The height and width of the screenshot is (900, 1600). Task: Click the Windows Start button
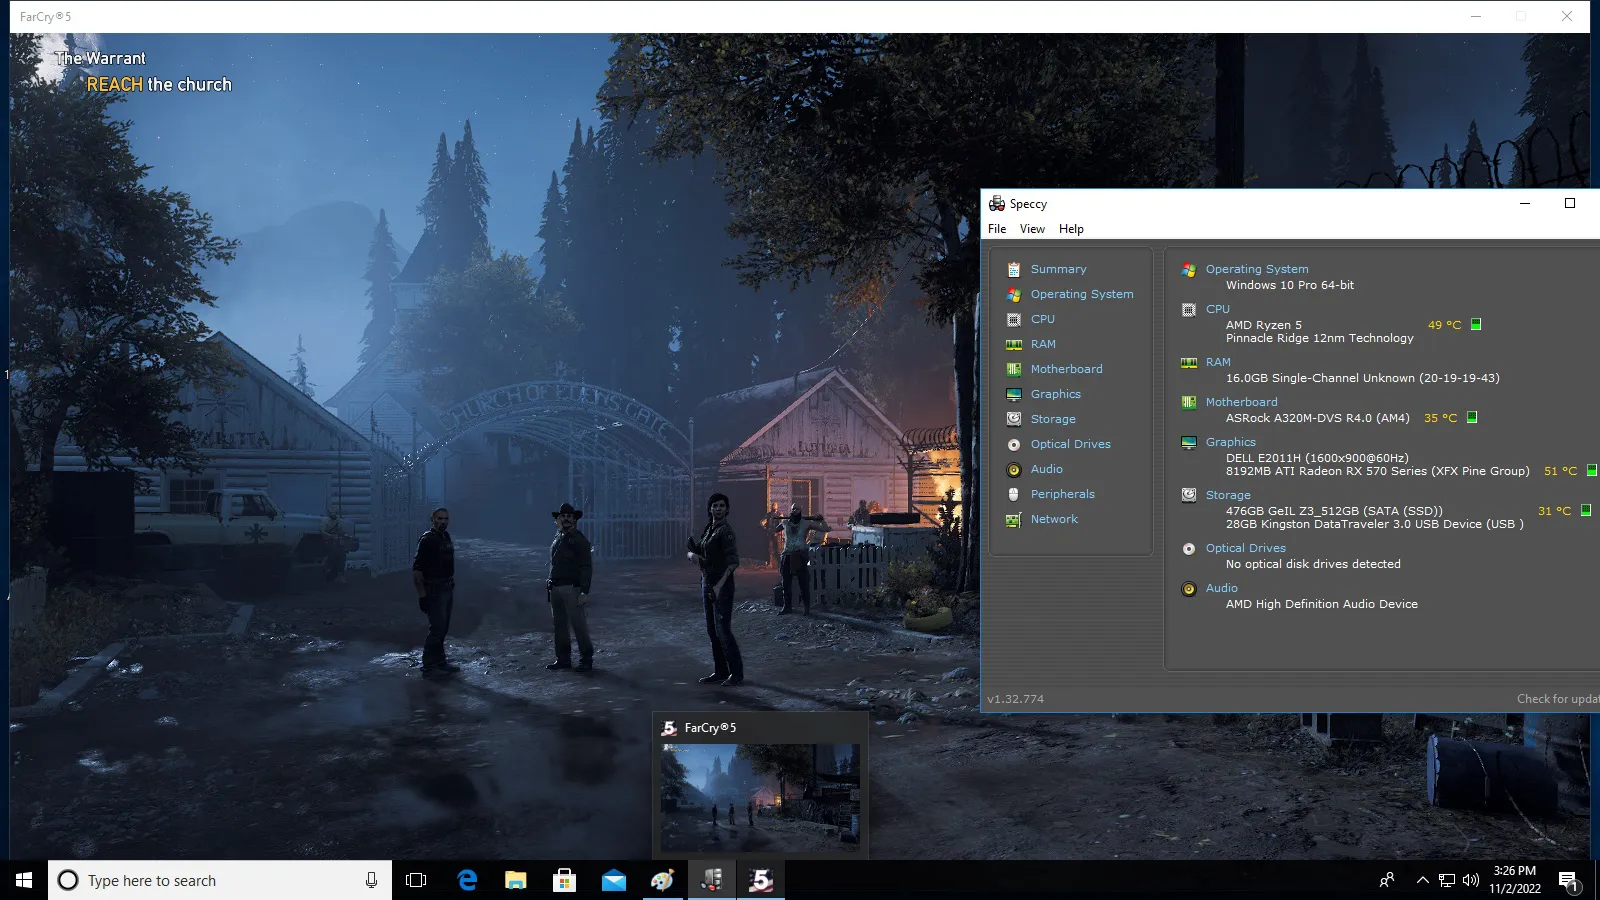[24, 880]
